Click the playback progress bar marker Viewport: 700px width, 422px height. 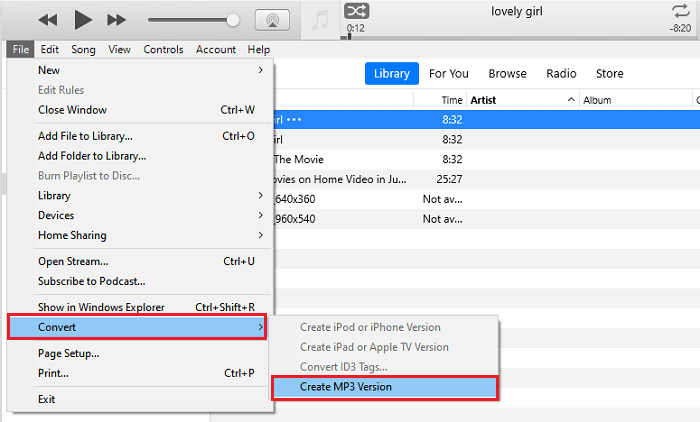tap(349, 37)
